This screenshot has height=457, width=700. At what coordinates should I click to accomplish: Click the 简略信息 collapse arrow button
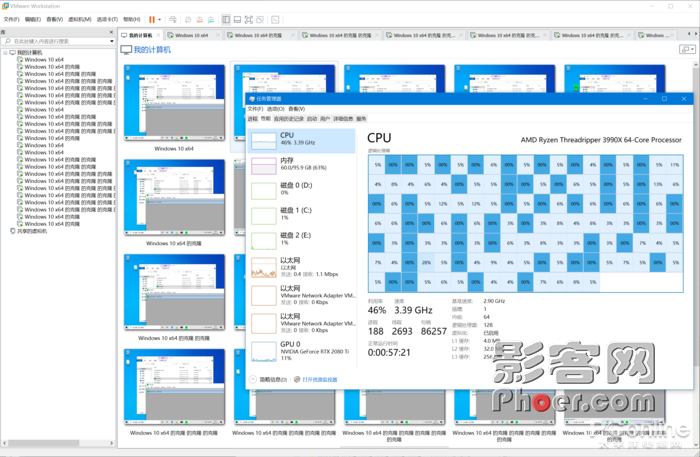(253, 379)
